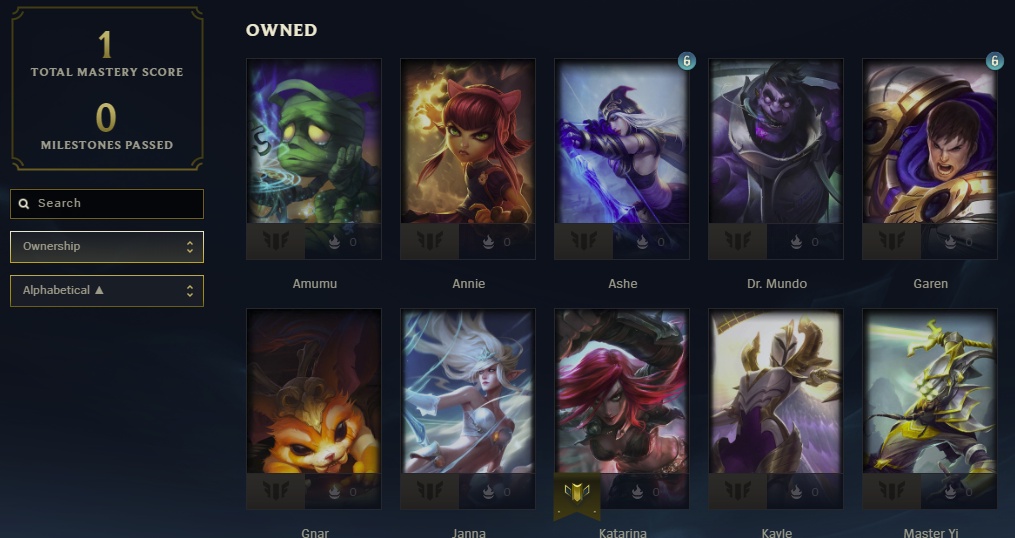The height and width of the screenshot is (538, 1015).
Task: Open the Alphabetical sort dropdown
Action: [x=107, y=291]
